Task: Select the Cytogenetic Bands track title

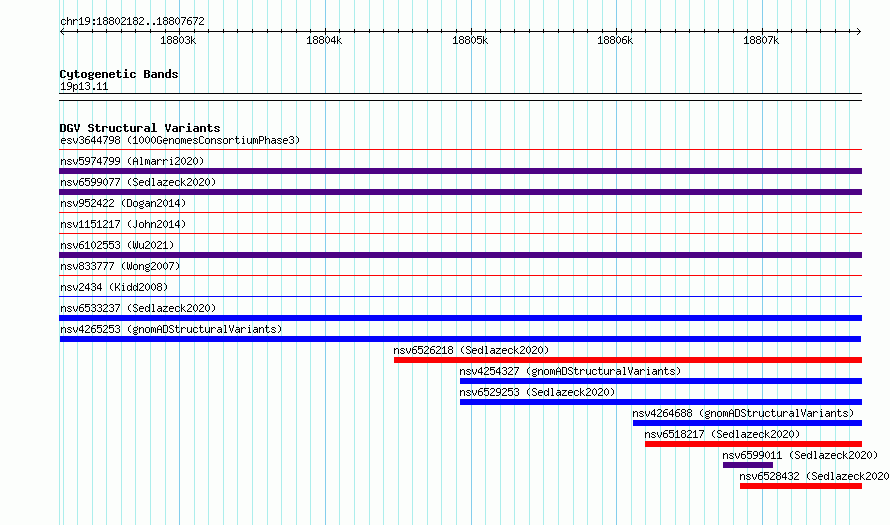Action: 119,74
